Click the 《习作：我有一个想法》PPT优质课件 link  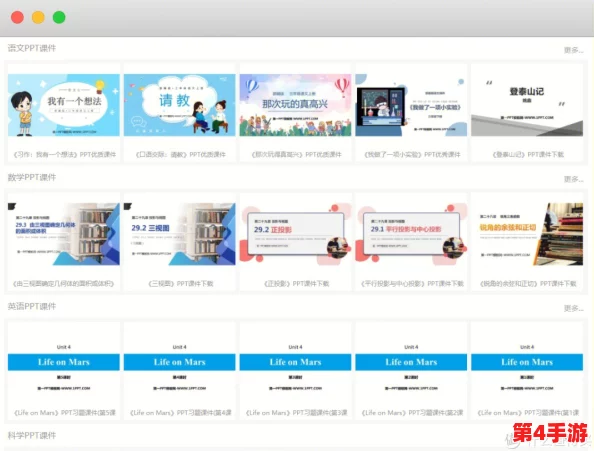64,154
